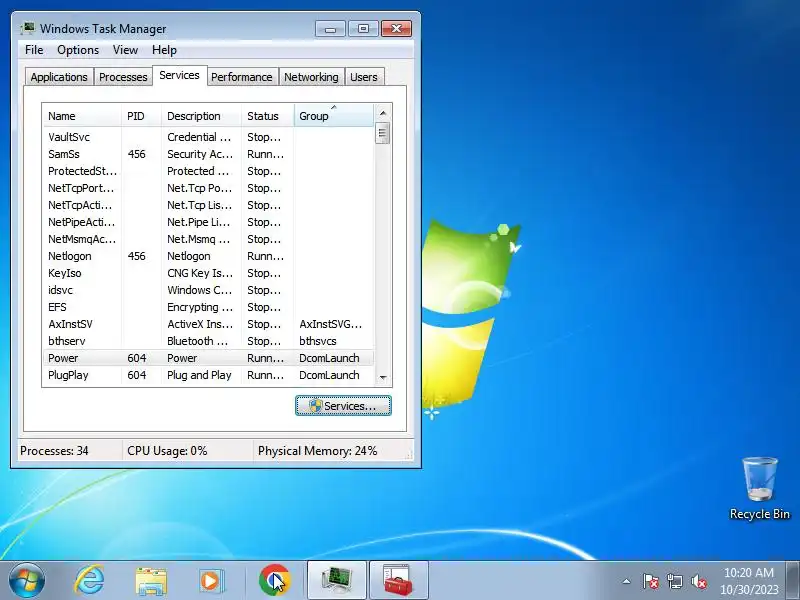
Task: Close the Windows Task Manager window
Action: coord(396,29)
